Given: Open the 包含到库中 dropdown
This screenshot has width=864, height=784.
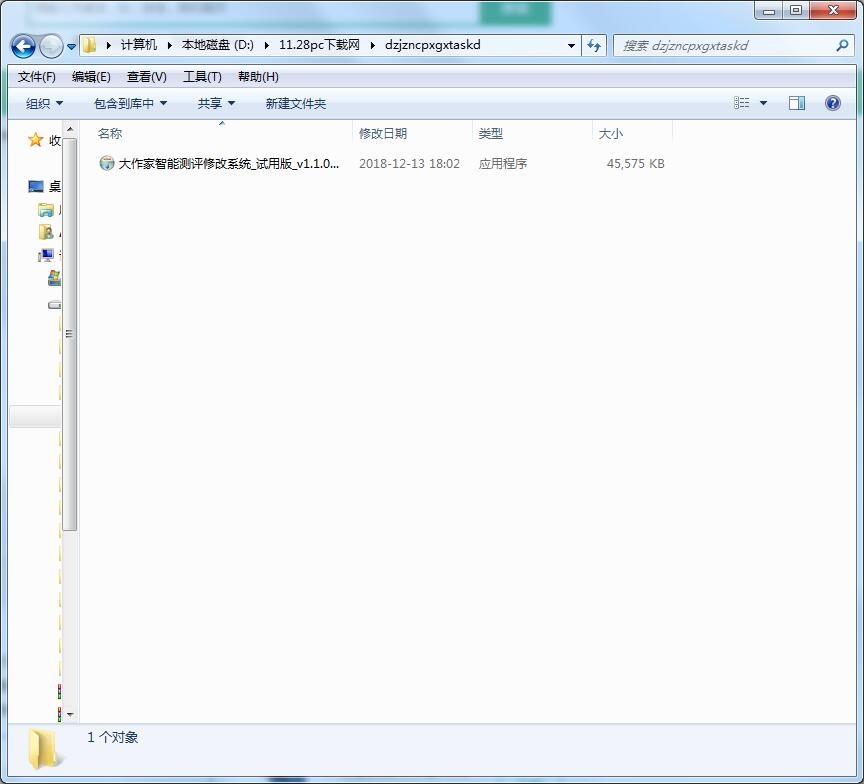Looking at the screenshot, I should pos(130,103).
